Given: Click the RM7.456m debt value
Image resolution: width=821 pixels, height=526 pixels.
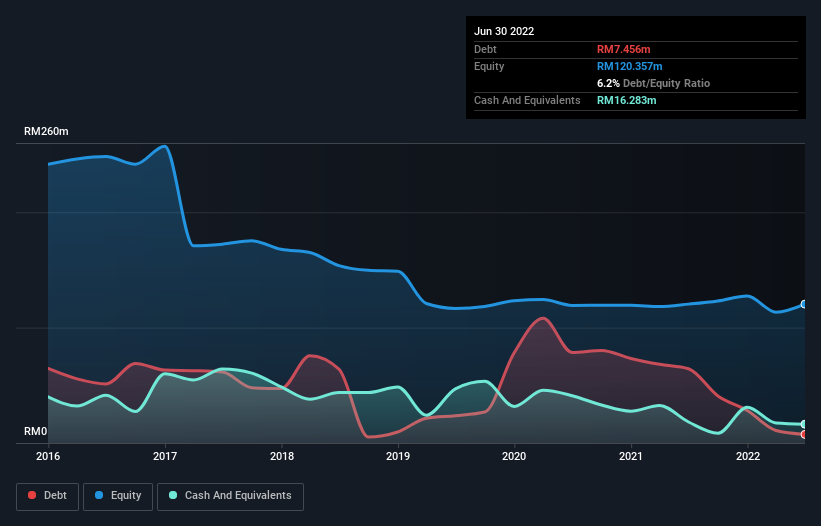Looking at the screenshot, I should [624, 49].
